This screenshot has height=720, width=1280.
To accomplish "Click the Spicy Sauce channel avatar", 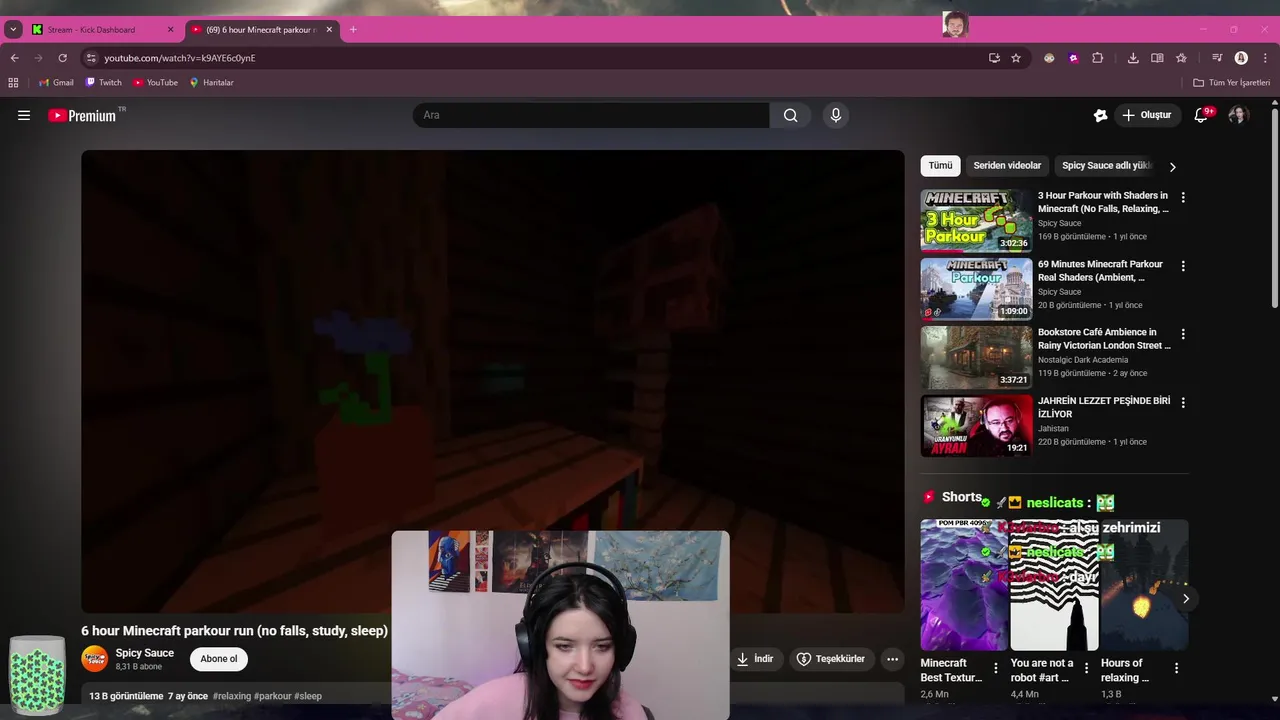I will 95,659.
